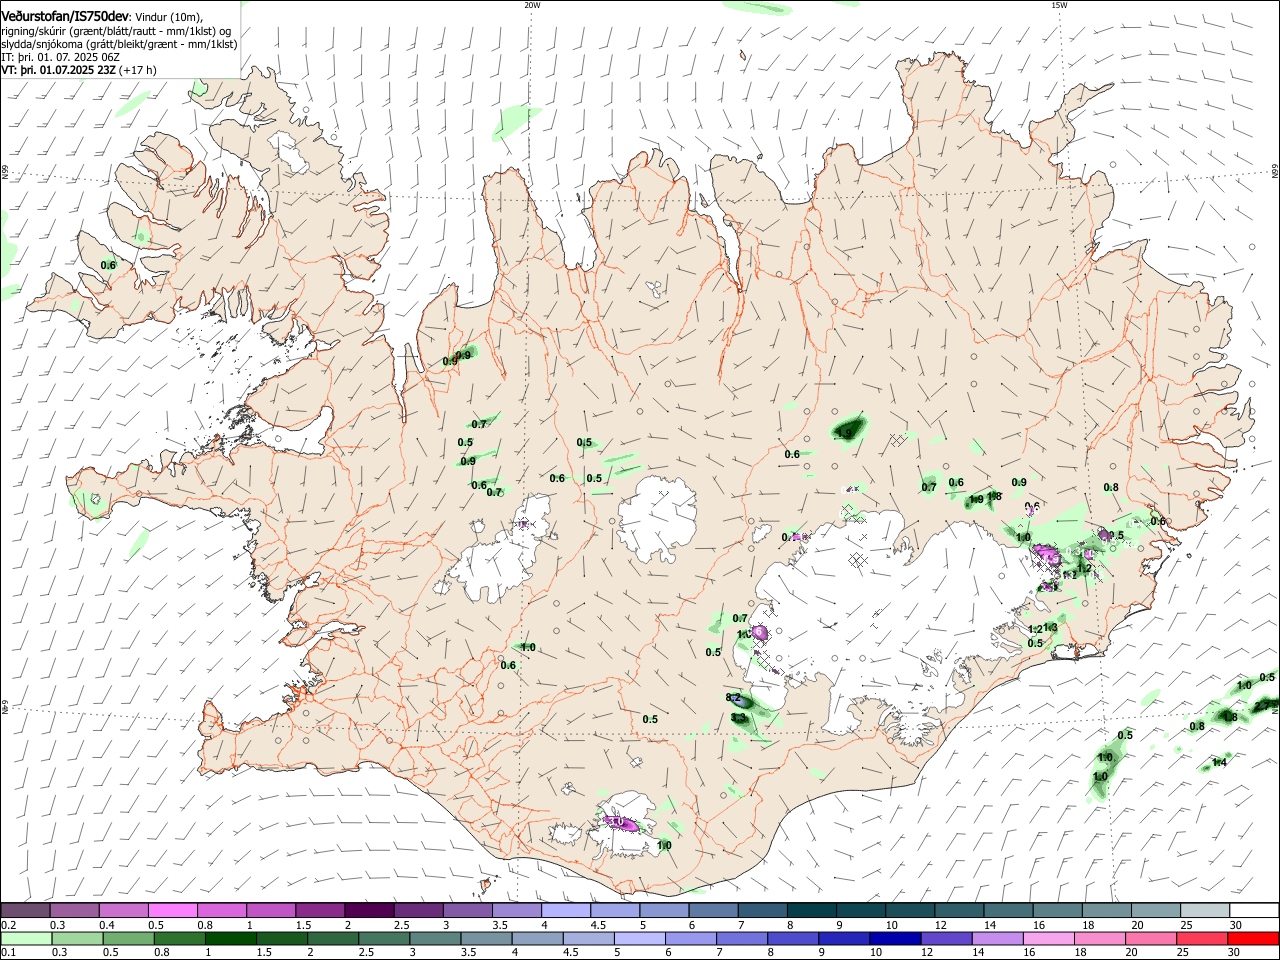Click the pink 18 swatch in lower legend row

(x=1100, y=938)
